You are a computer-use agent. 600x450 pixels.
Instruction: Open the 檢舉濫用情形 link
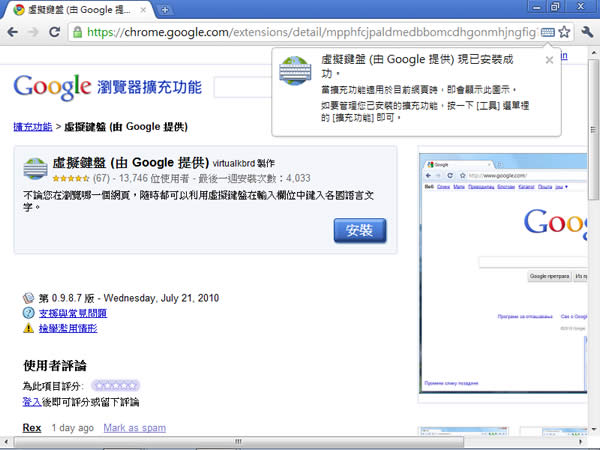[x=68, y=328]
